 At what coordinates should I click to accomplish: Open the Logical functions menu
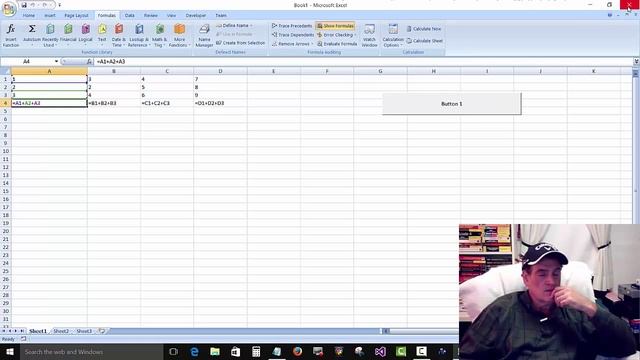[85, 33]
